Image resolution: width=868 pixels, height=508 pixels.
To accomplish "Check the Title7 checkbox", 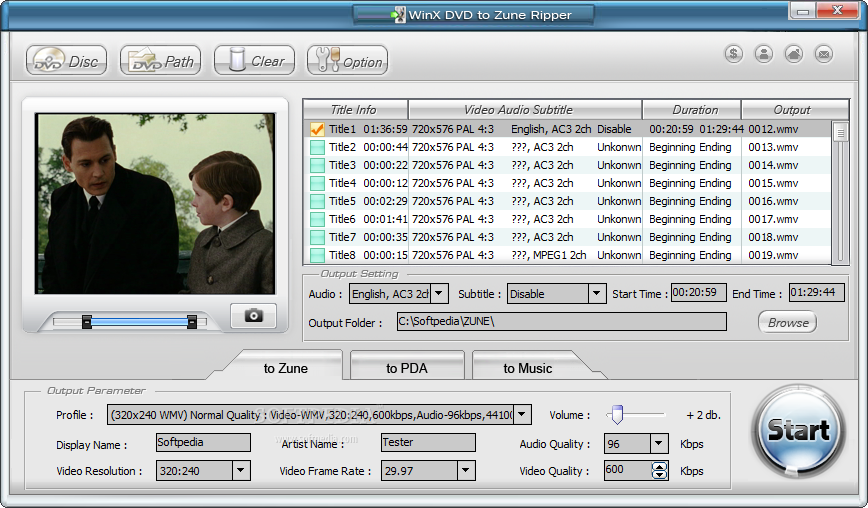I will pos(317,237).
